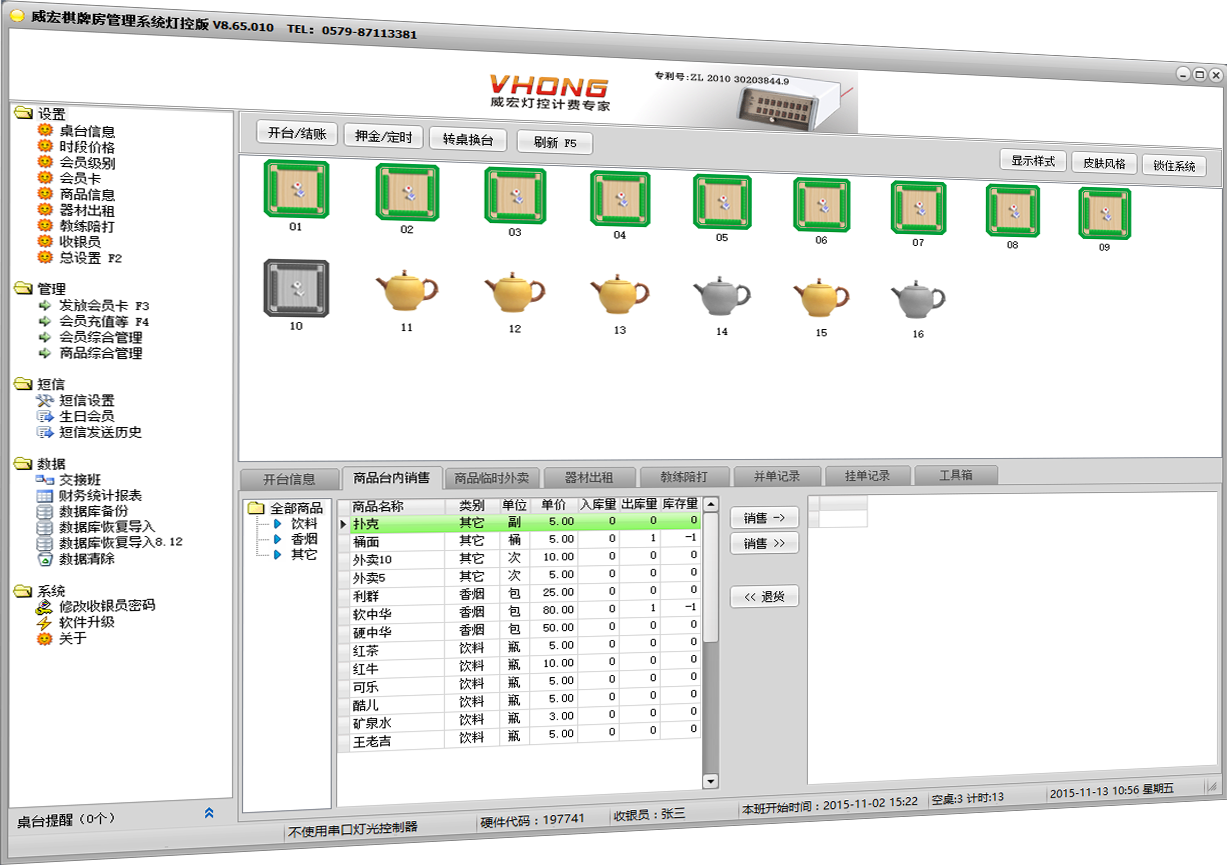Click 显示样式 button
1227x865 pixels.
[x=1032, y=161]
